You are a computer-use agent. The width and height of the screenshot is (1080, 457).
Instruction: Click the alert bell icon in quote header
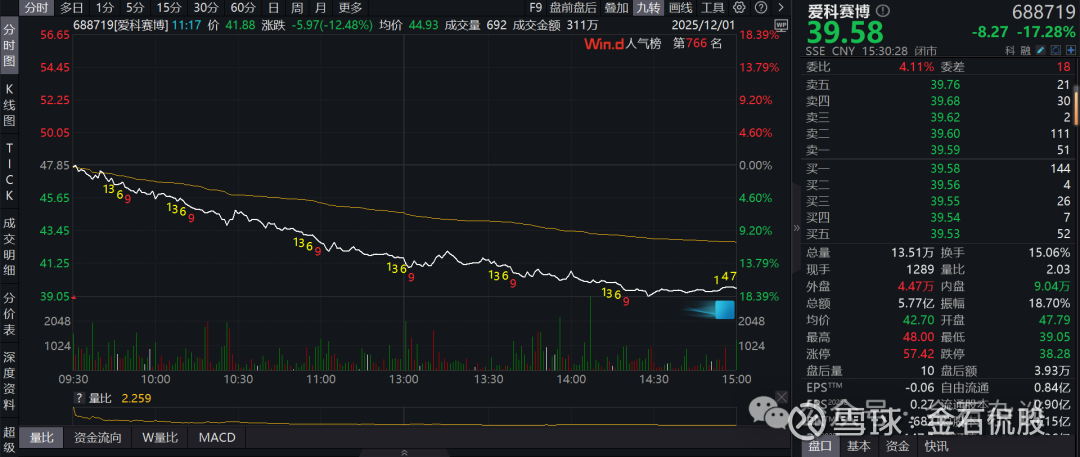coord(1055,50)
